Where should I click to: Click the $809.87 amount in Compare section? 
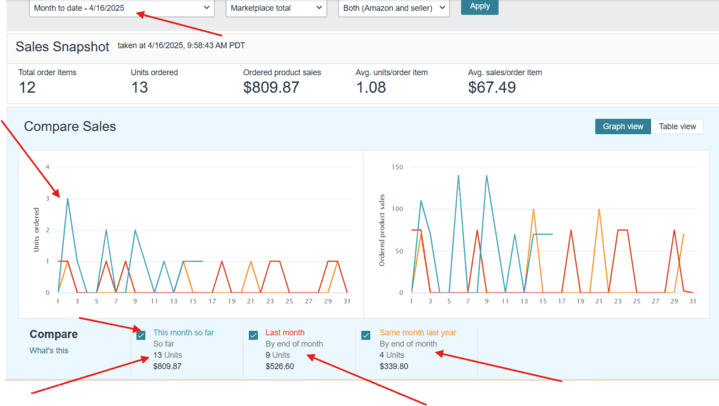coord(167,367)
